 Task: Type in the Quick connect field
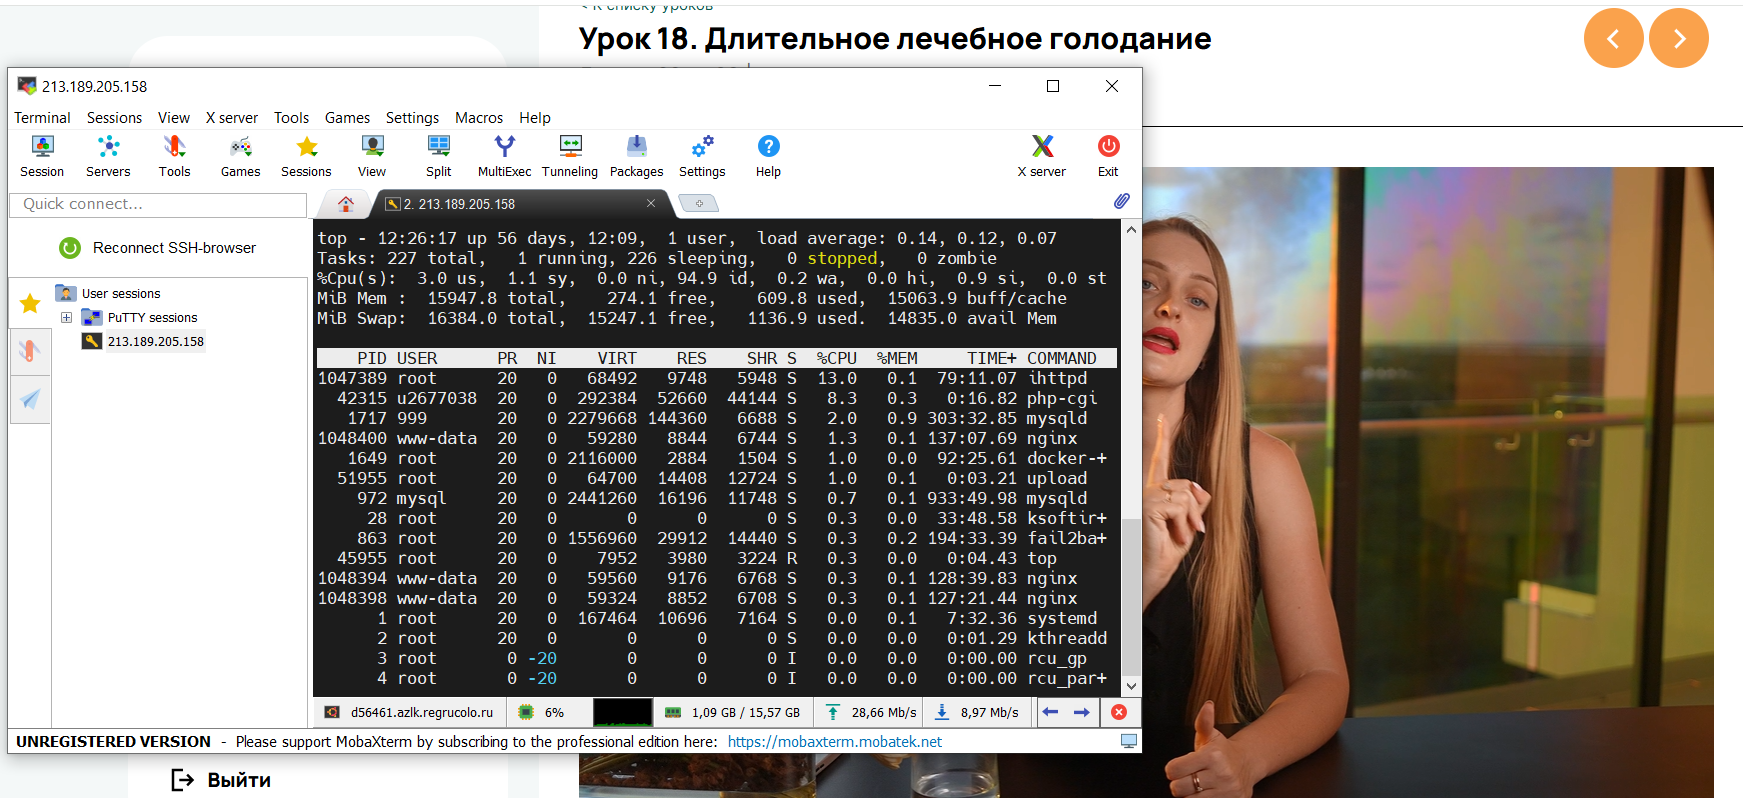(x=158, y=204)
